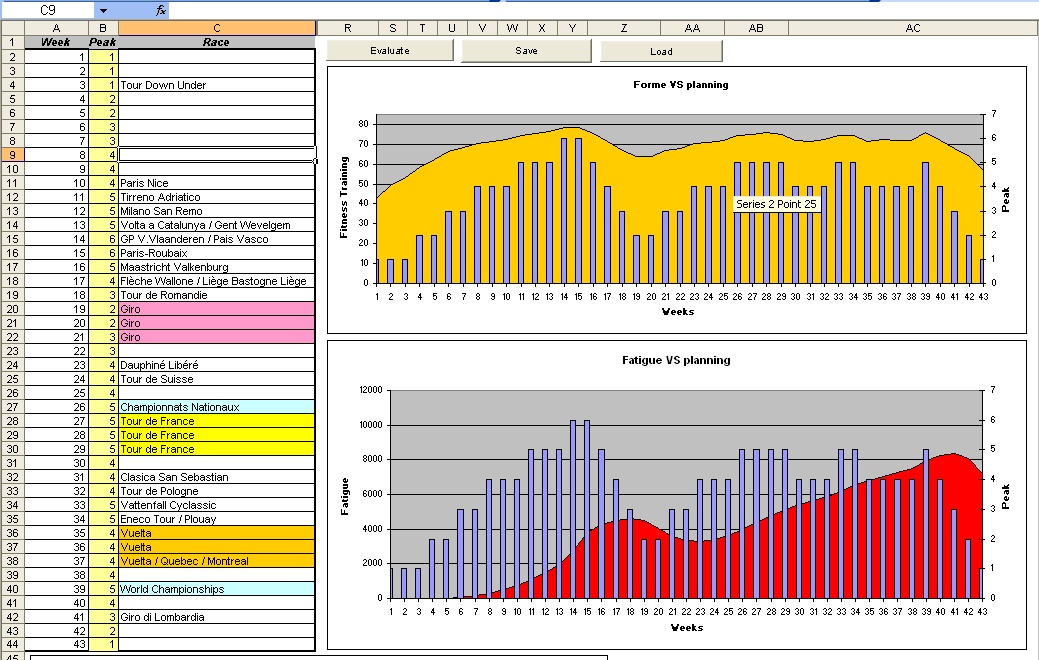
Task: Click the light-blue World Championships cell
Action: click(216, 589)
